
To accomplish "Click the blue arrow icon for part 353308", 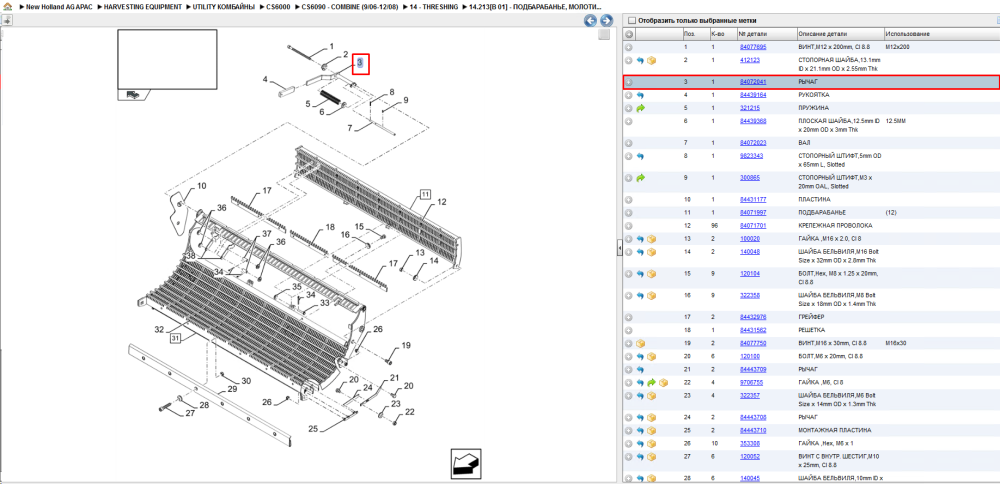I will click(x=640, y=443).
